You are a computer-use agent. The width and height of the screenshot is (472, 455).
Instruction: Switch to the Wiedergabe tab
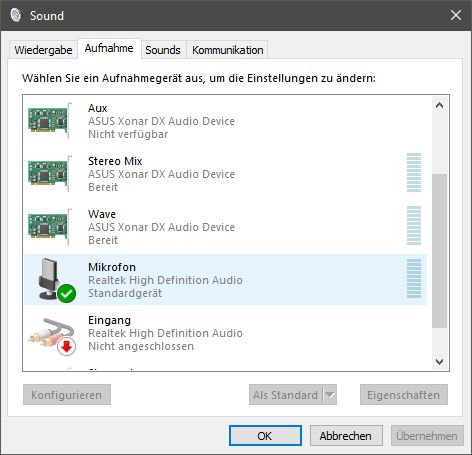click(x=43, y=50)
